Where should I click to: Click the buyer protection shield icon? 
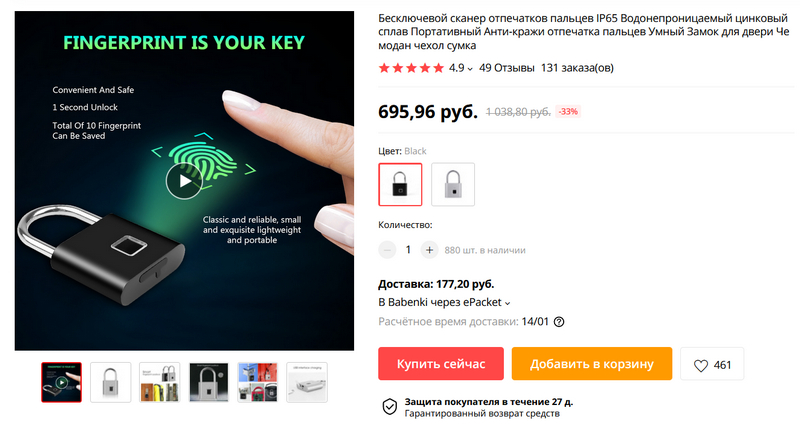pyautogui.click(x=390, y=405)
